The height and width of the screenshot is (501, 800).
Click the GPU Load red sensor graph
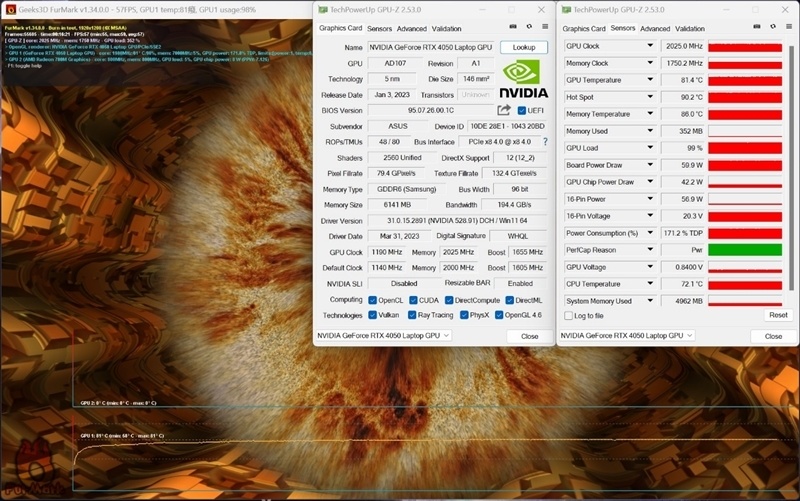745,148
